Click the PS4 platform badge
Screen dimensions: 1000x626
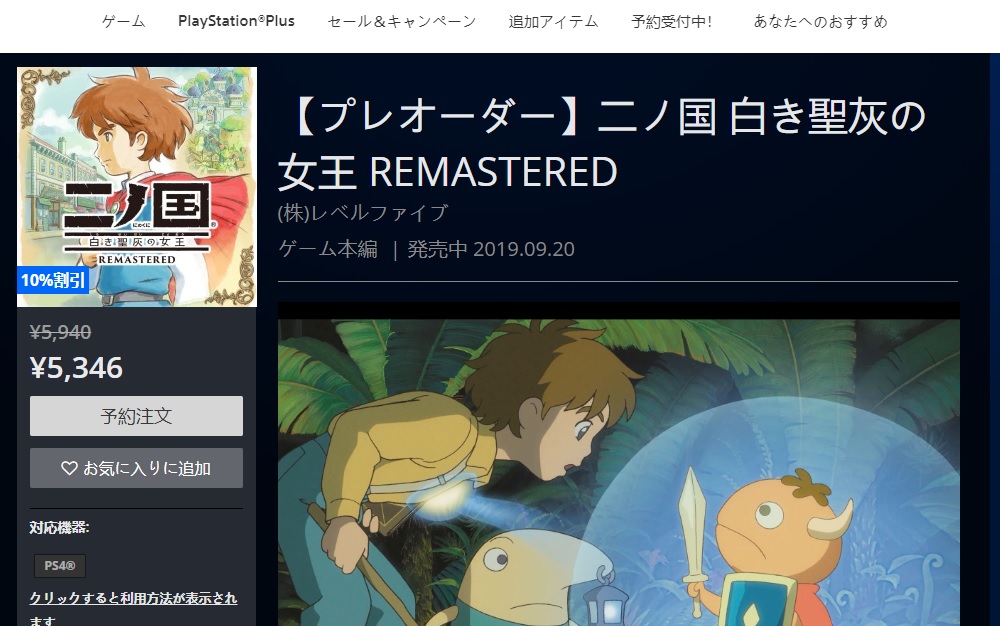tap(60, 565)
